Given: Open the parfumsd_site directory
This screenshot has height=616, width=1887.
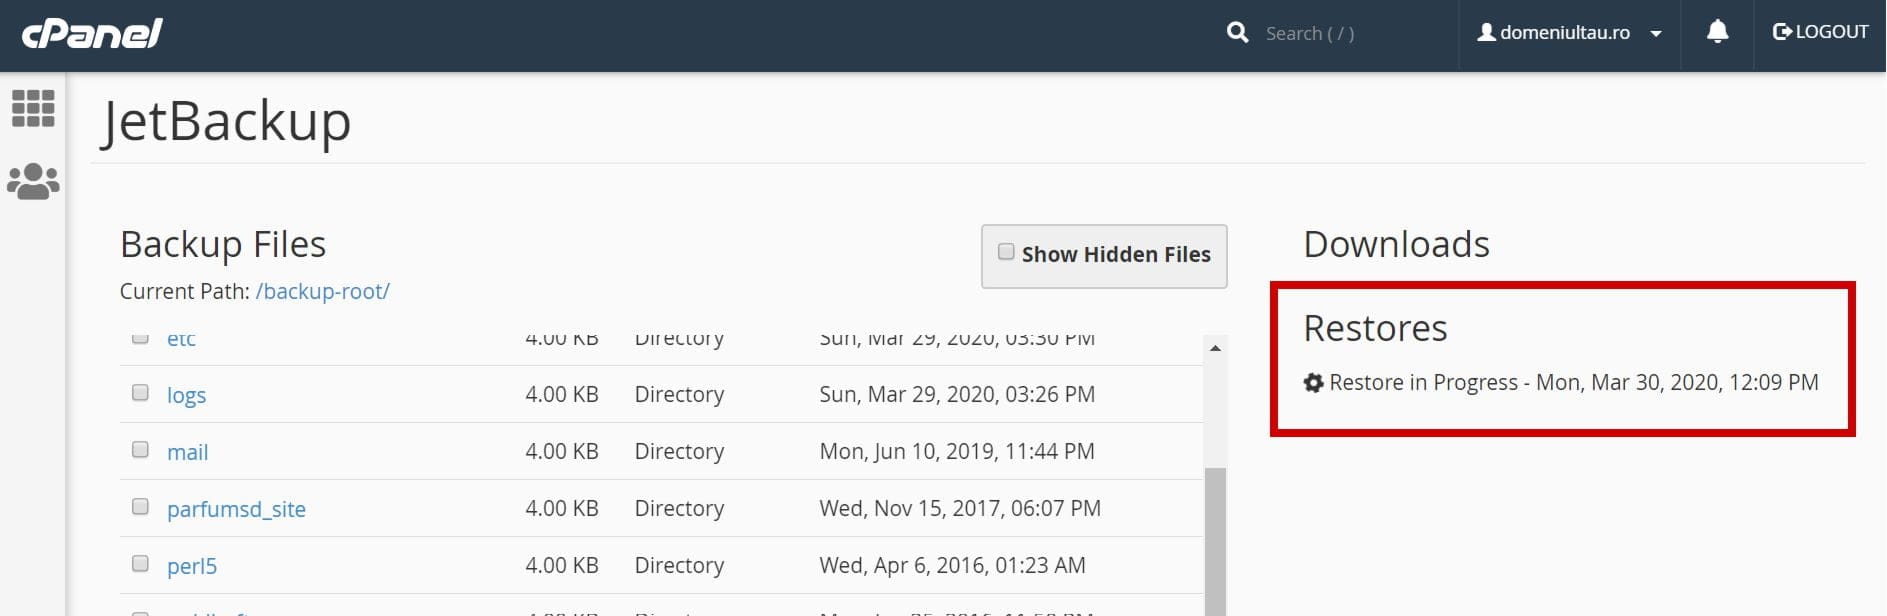Looking at the screenshot, I should 236,509.
